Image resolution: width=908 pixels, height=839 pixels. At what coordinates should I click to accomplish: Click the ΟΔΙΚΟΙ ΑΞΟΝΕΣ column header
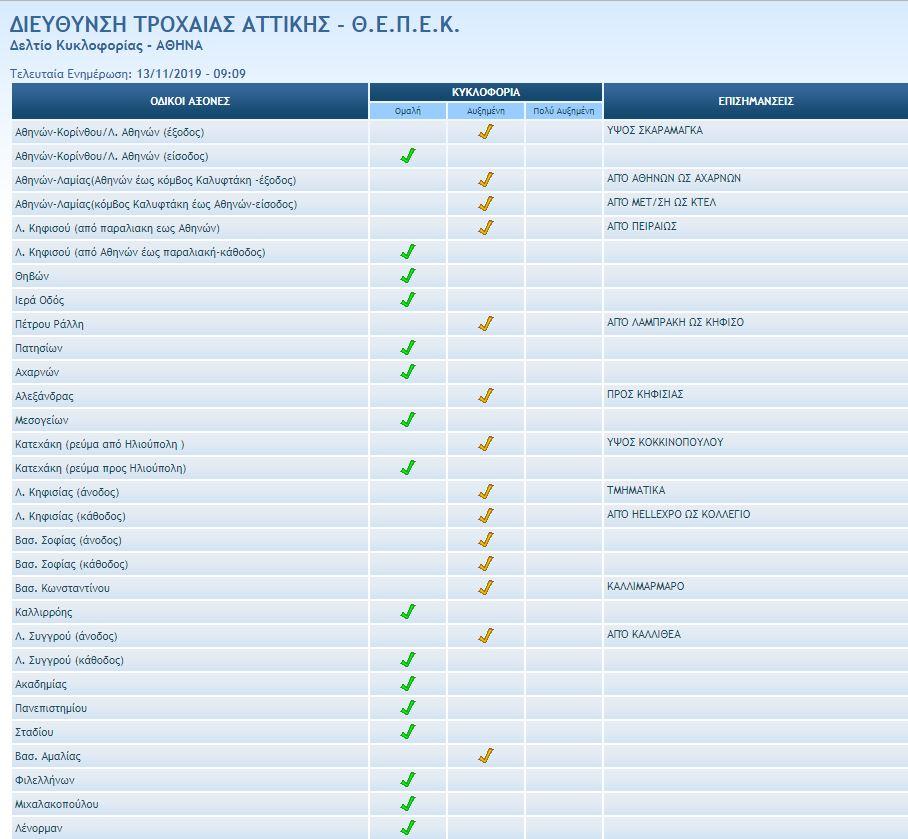pos(190,101)
